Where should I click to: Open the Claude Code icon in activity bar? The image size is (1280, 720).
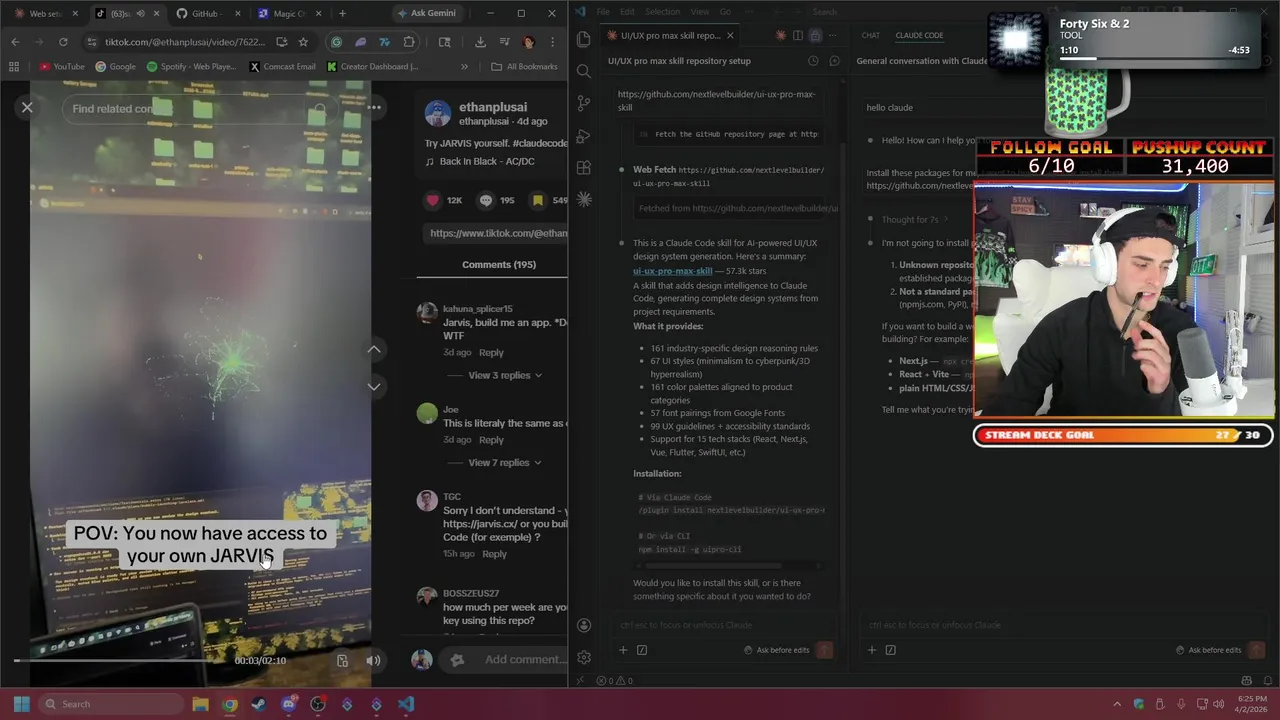[x=584, y=199]
